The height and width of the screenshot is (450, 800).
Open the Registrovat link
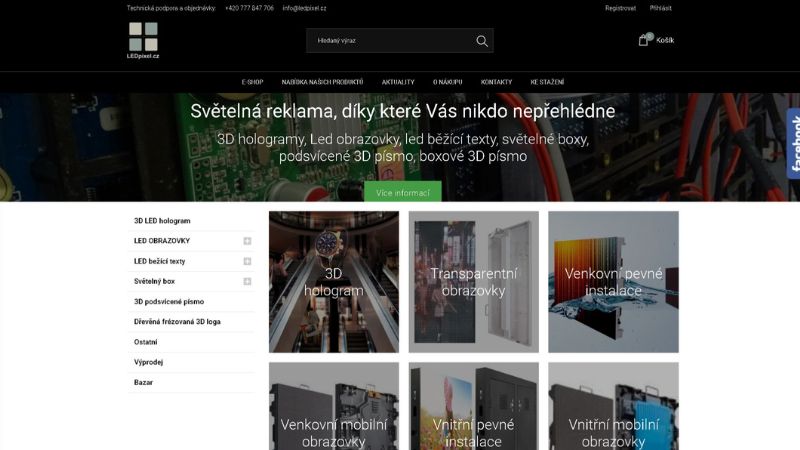pyautogui.click(x=620, y=8)
